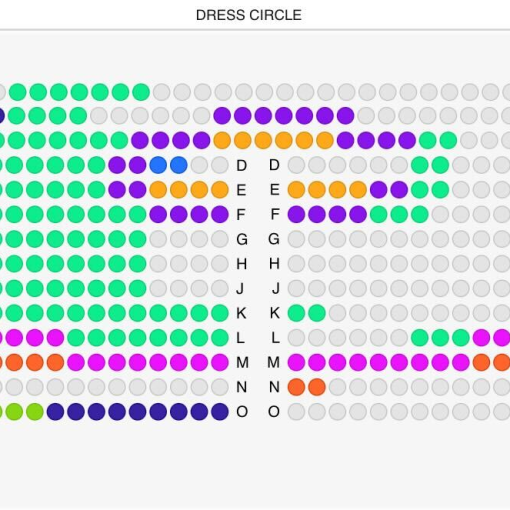
Task: Choose rightmost purple seat in second row from top
Action: pos(345,116)
